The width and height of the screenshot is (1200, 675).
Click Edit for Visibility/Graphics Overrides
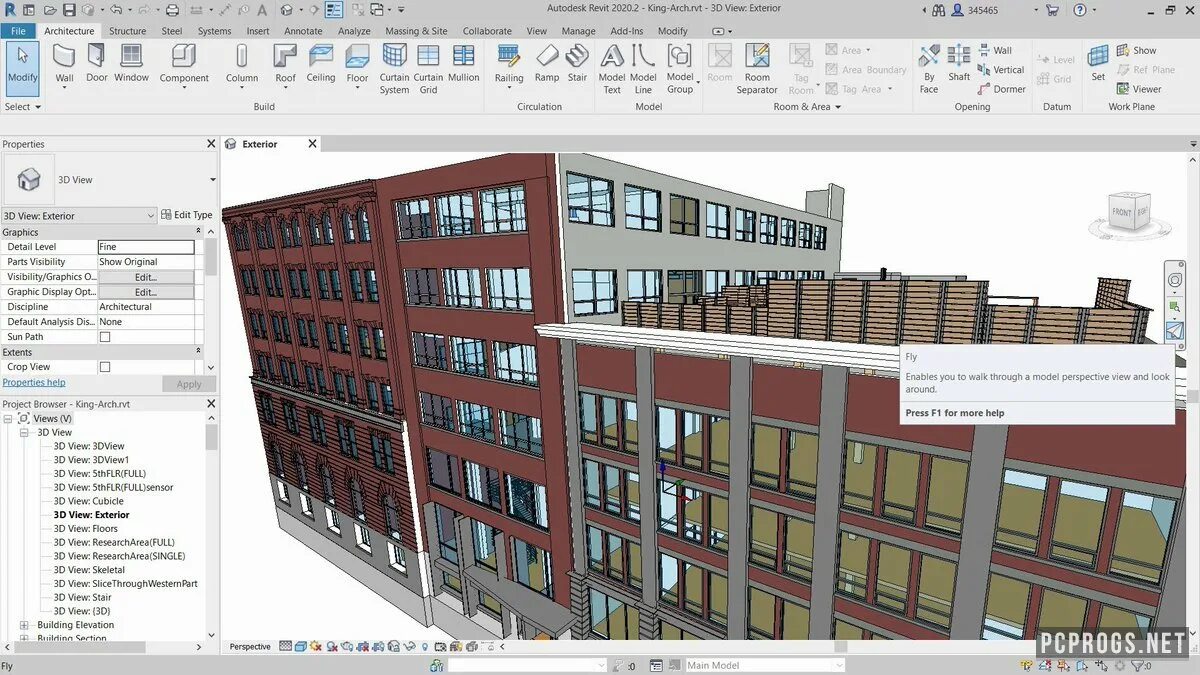tap(146, 277)
